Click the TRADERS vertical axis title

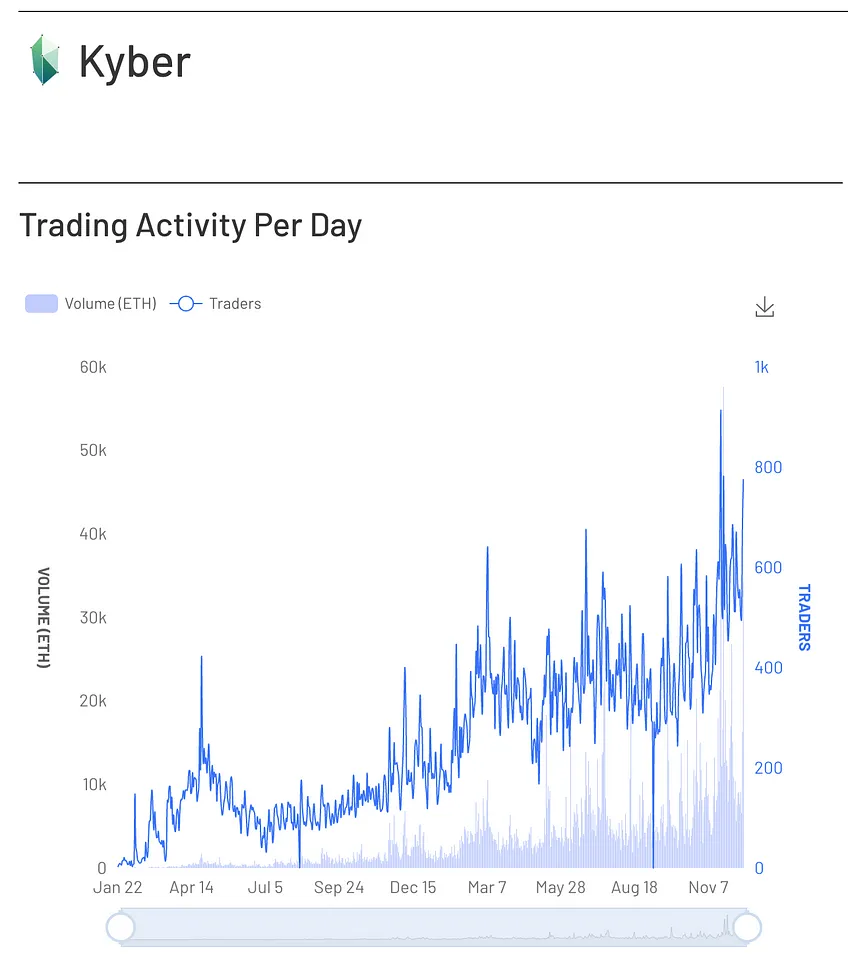[804, 618]
